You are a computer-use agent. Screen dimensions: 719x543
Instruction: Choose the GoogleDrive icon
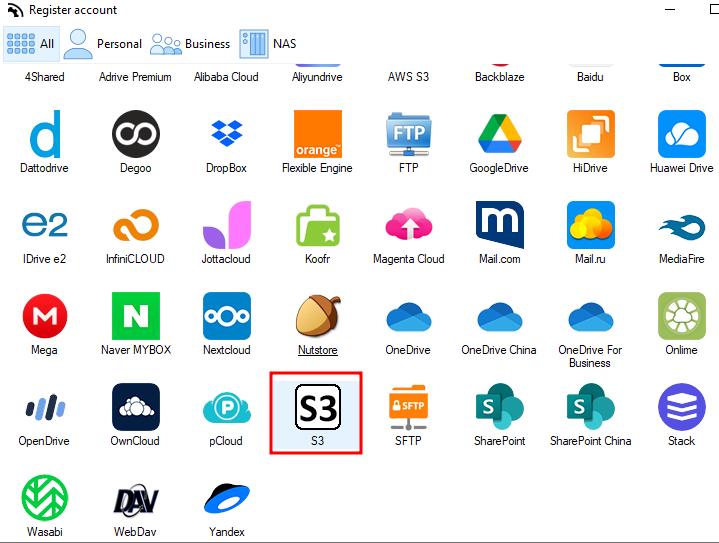tap(499, 133)
